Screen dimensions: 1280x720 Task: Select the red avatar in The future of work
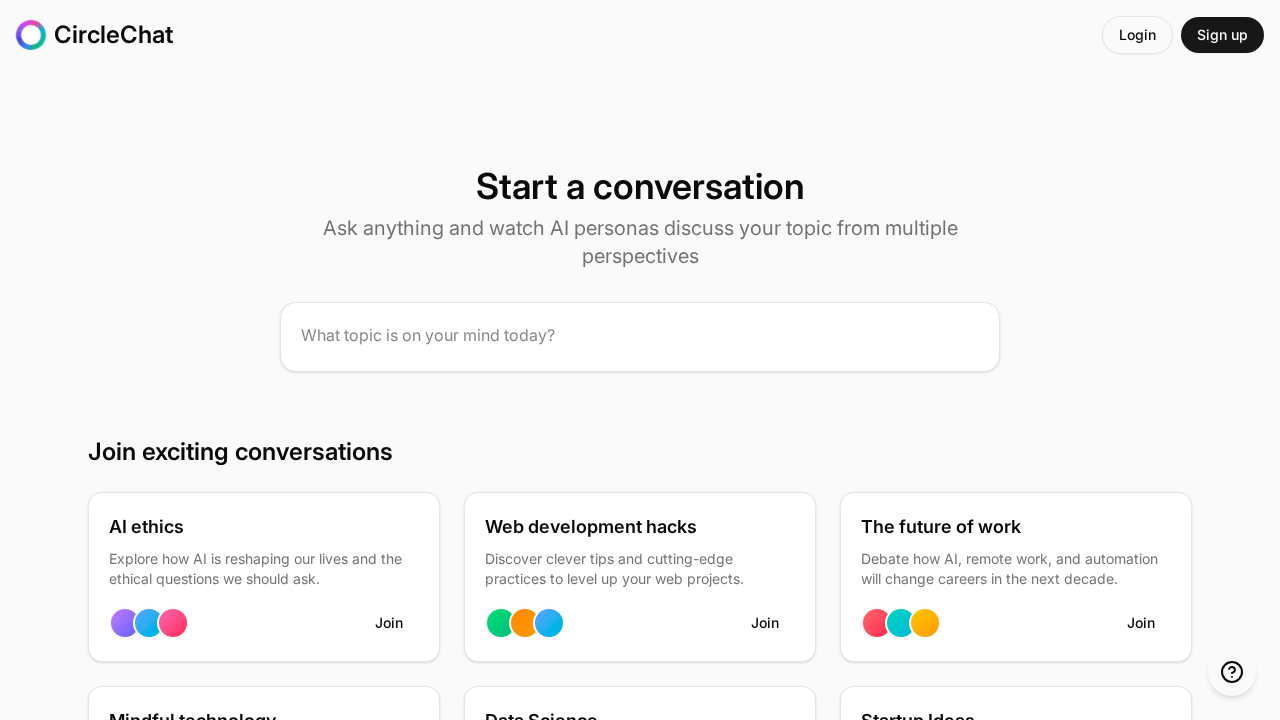[875, 623]
